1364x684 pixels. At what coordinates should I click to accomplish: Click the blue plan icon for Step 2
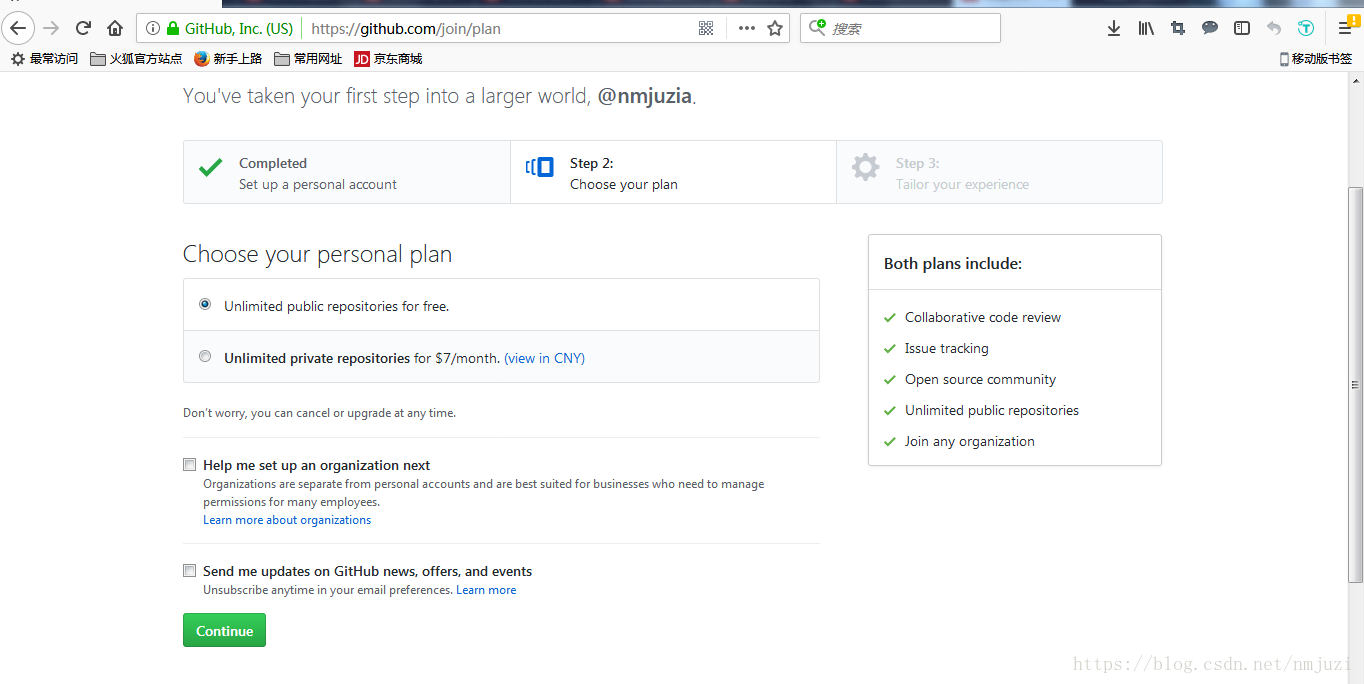540,167
